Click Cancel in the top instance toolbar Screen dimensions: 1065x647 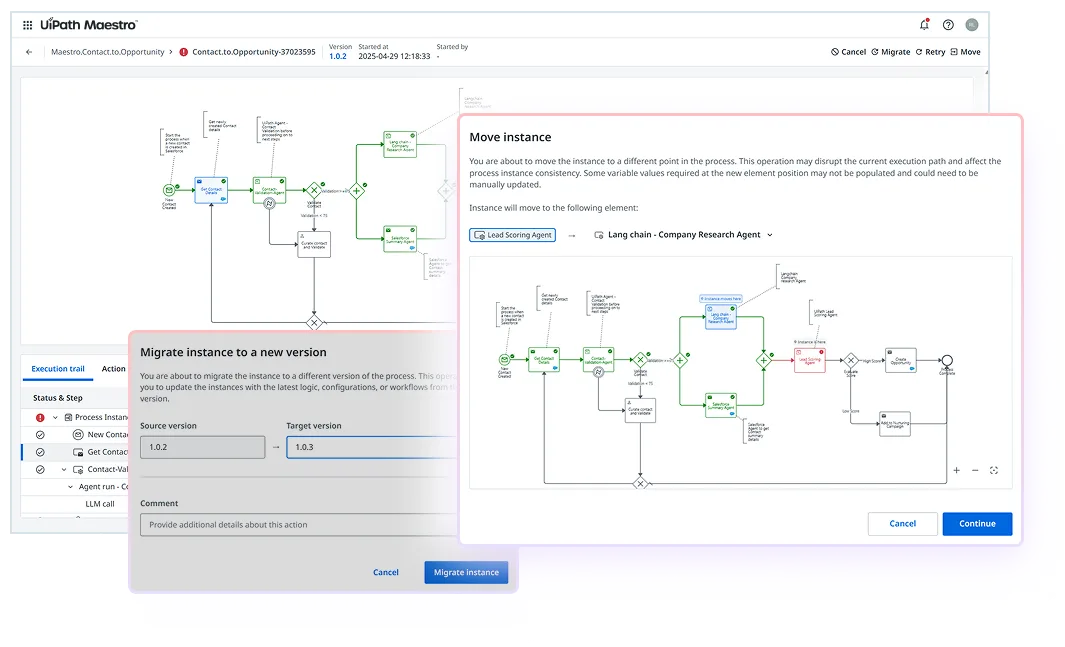pos(848,52)
